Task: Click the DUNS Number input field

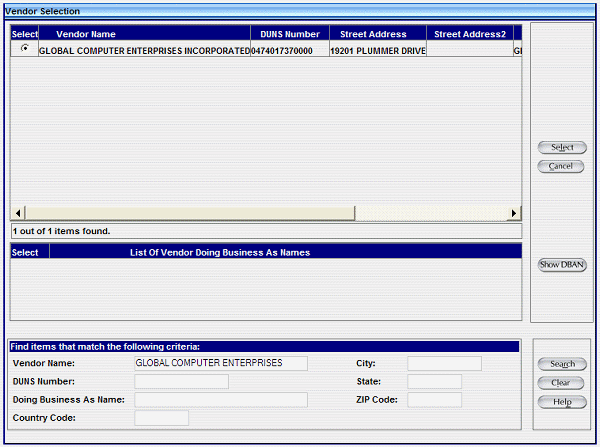Action: (181, 382)
